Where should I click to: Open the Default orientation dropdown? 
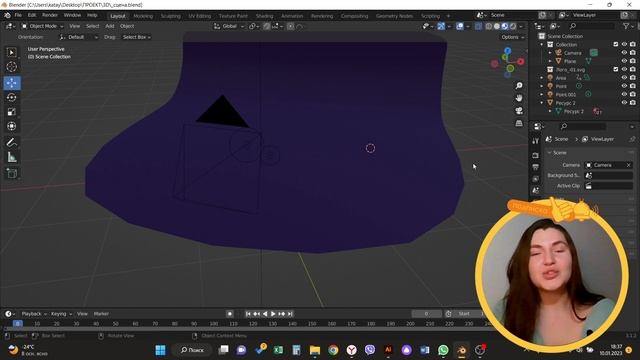pos(79,37)
